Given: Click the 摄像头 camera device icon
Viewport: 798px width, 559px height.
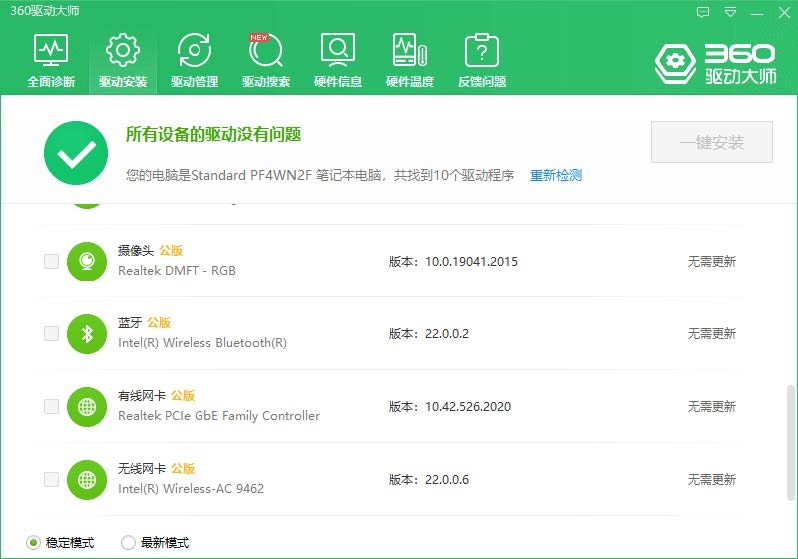Looking at the screenshot, I should click(87, 261).
